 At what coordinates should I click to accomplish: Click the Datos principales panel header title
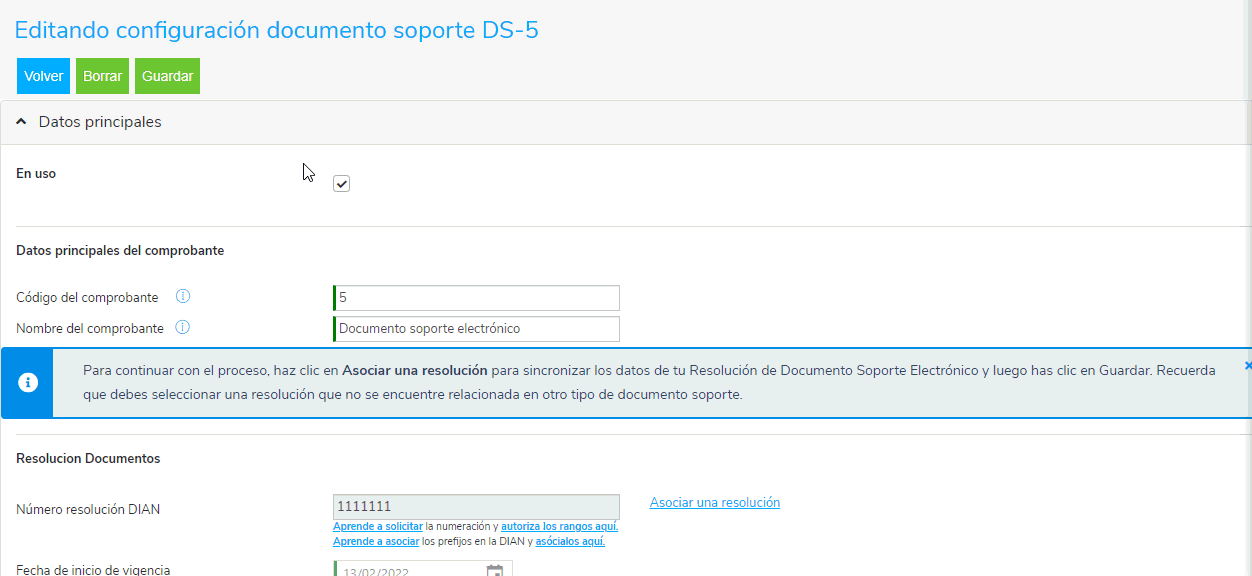coord(100,122)
